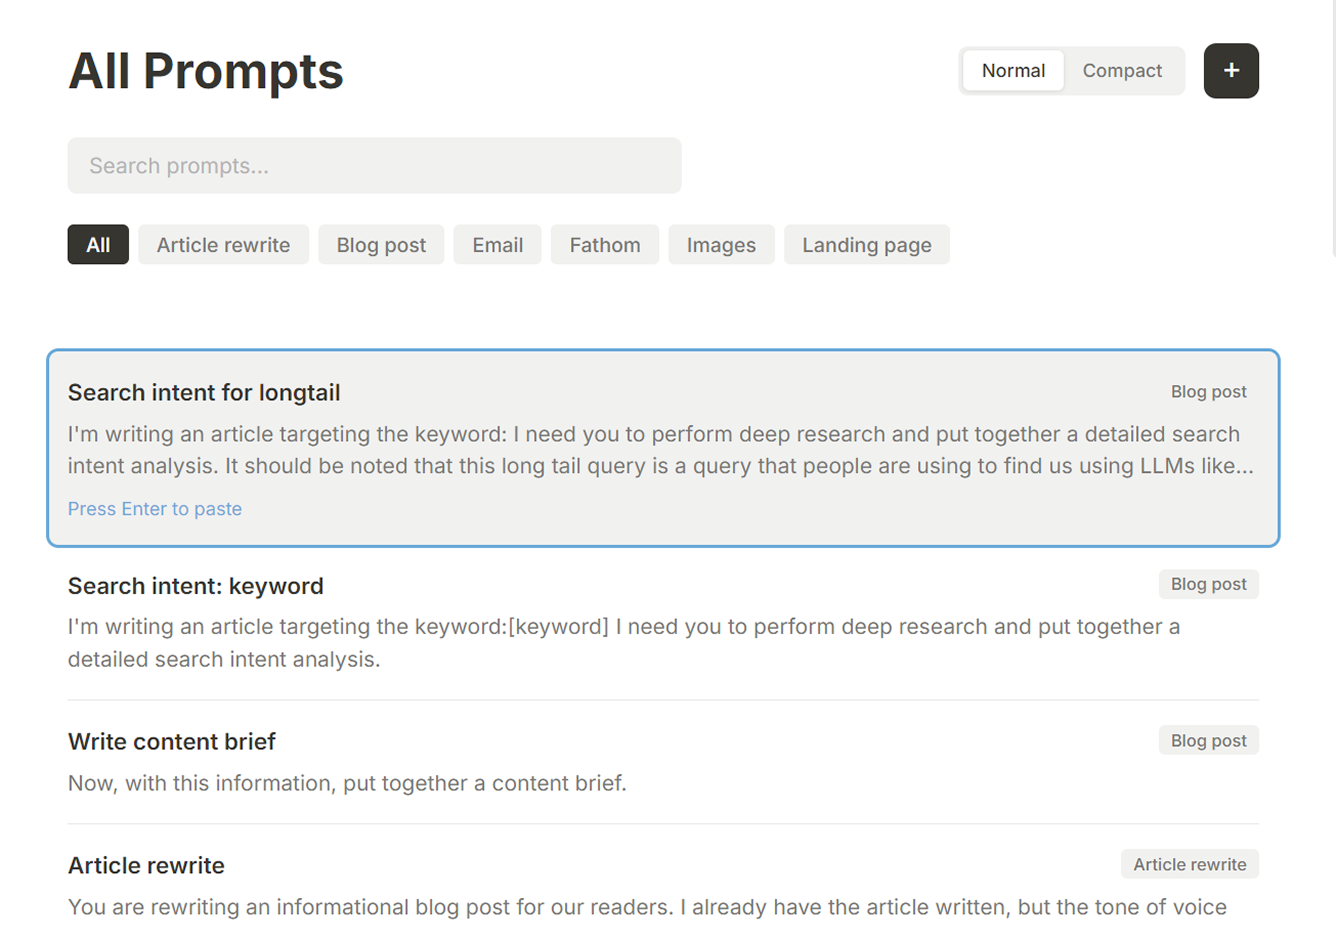Select the 'Search intent: keyword' prompt

pyautogui.click(x=195, y=586)
